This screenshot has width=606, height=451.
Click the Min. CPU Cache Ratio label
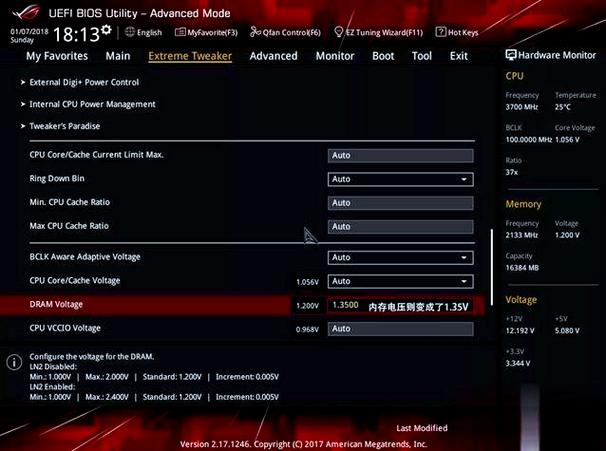tap(70, 202)
